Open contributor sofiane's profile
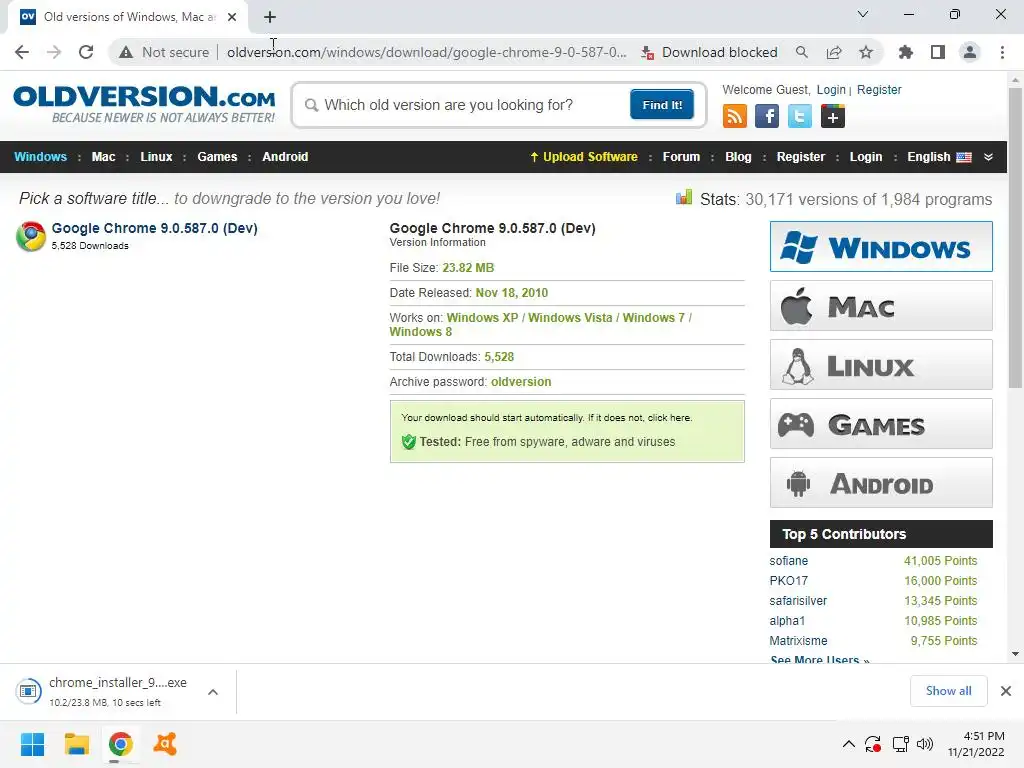The height and width of the screenshot is (768, 1024). tap(788, 561)
